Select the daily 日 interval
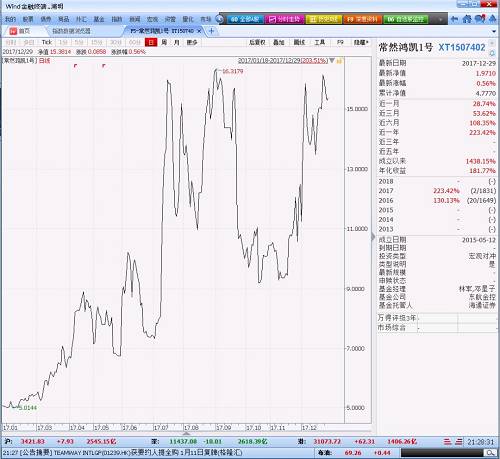The height and width of the screenshot is (459, 500). click(151, 42)
